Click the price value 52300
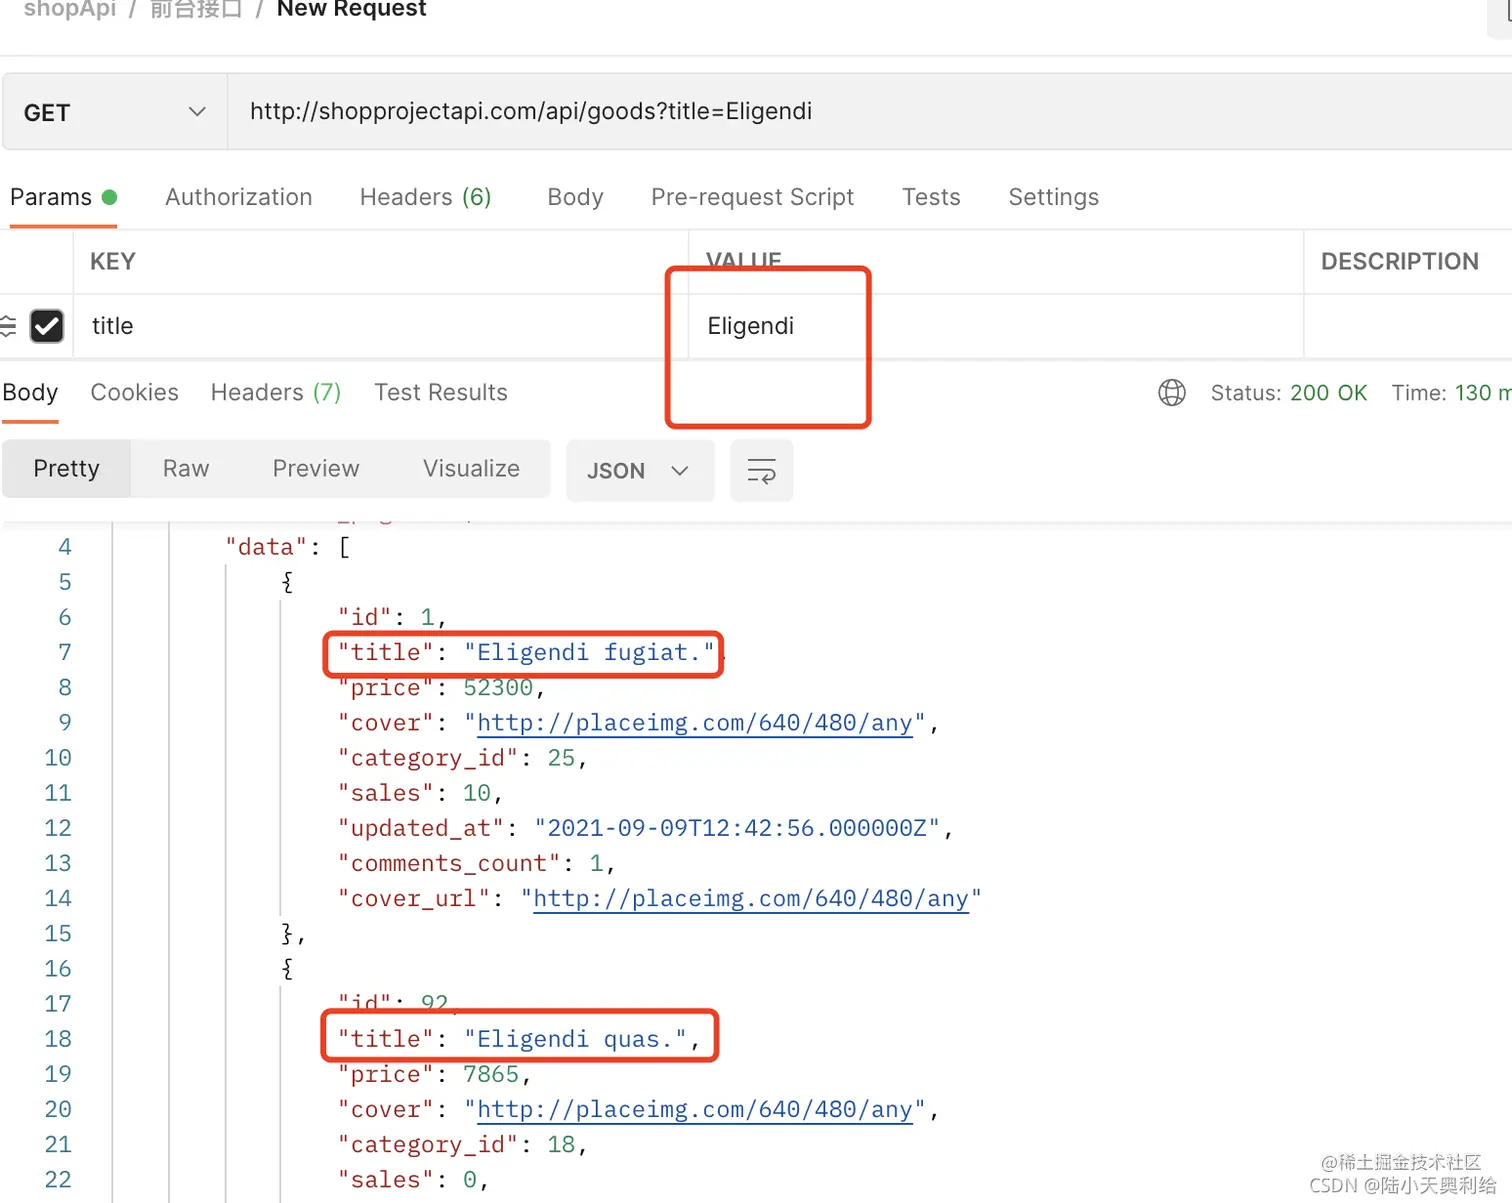Viewport: 1512px width, 1203px height. [498, 688]
